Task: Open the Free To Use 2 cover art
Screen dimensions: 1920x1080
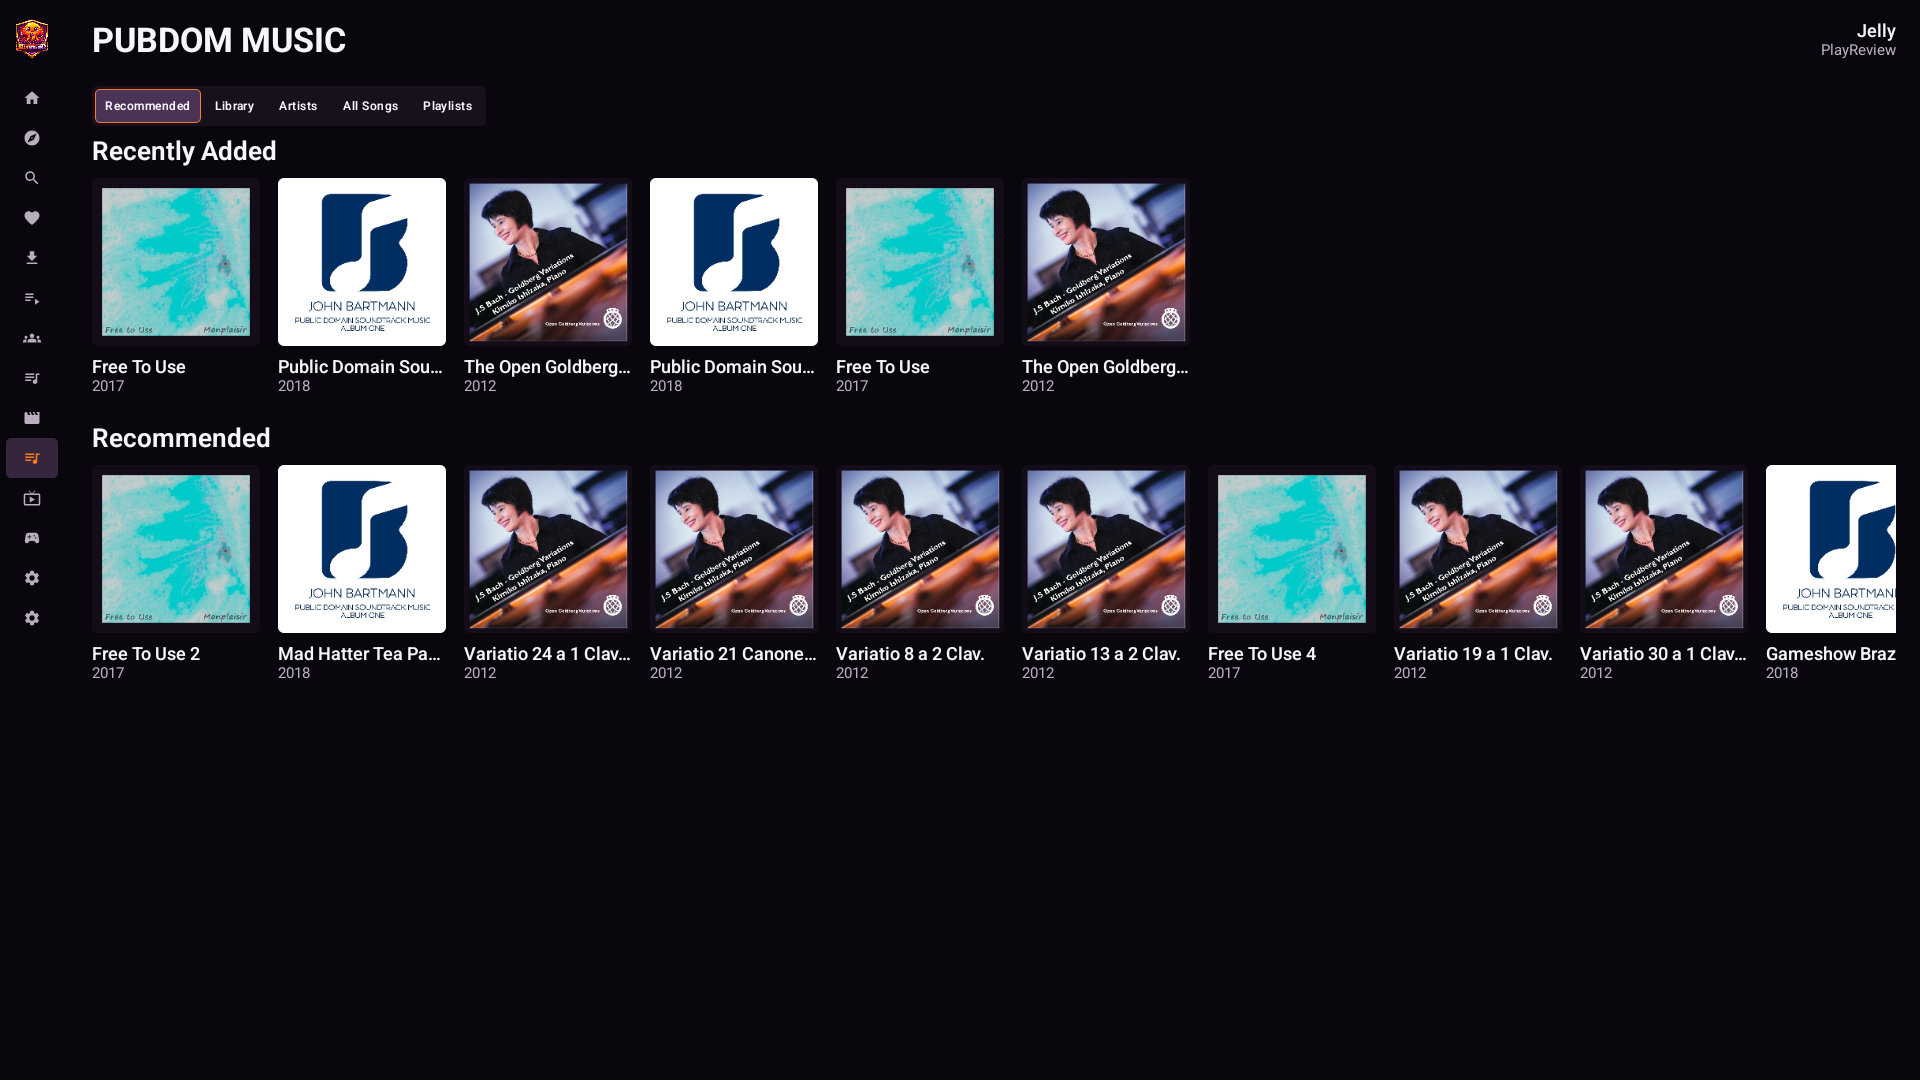Action: click(176, 549)
